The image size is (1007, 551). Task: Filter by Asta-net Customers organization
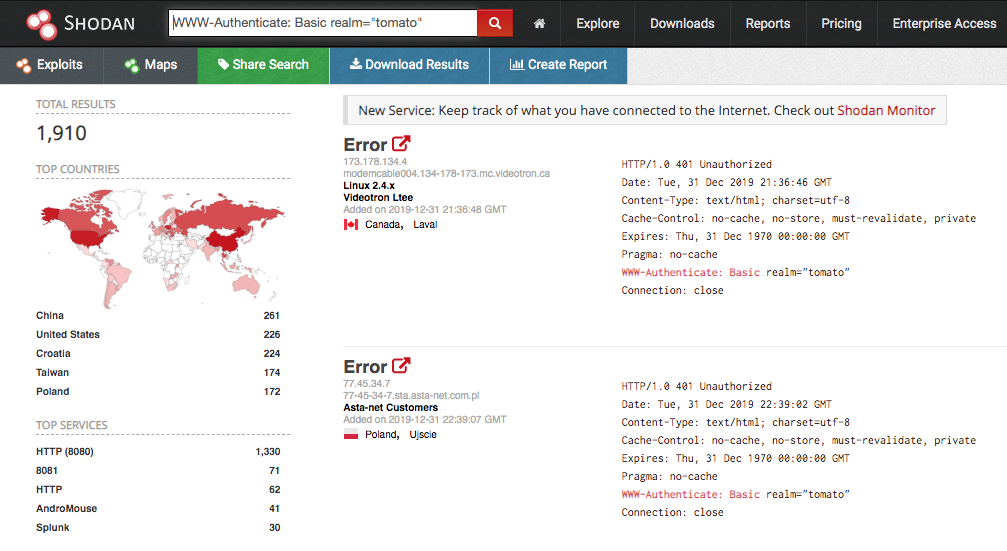pos(390,408)
